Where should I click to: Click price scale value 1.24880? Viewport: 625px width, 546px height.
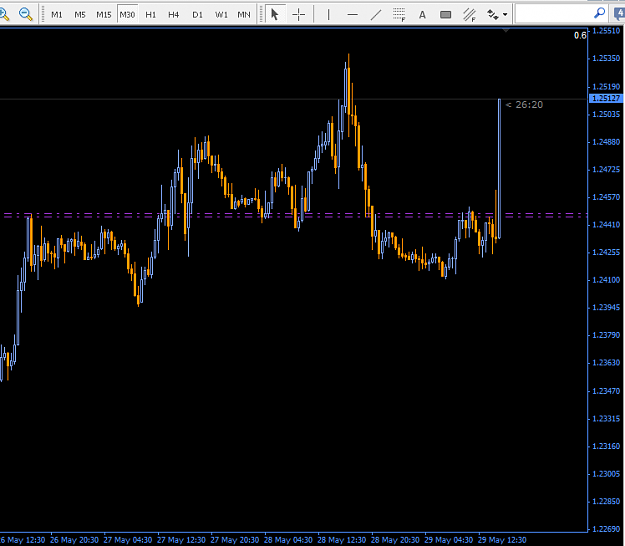click(x=606, y=142)
